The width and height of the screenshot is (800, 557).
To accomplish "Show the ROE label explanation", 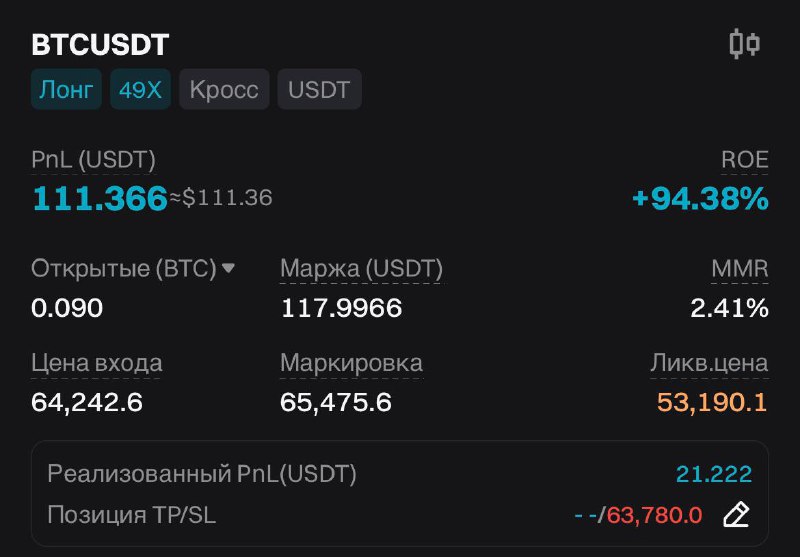I will 744,160.
